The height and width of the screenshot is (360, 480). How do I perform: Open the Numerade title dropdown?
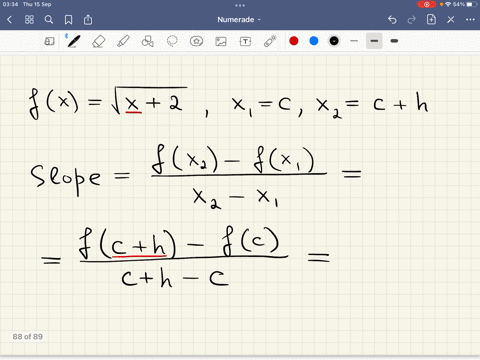239,20
